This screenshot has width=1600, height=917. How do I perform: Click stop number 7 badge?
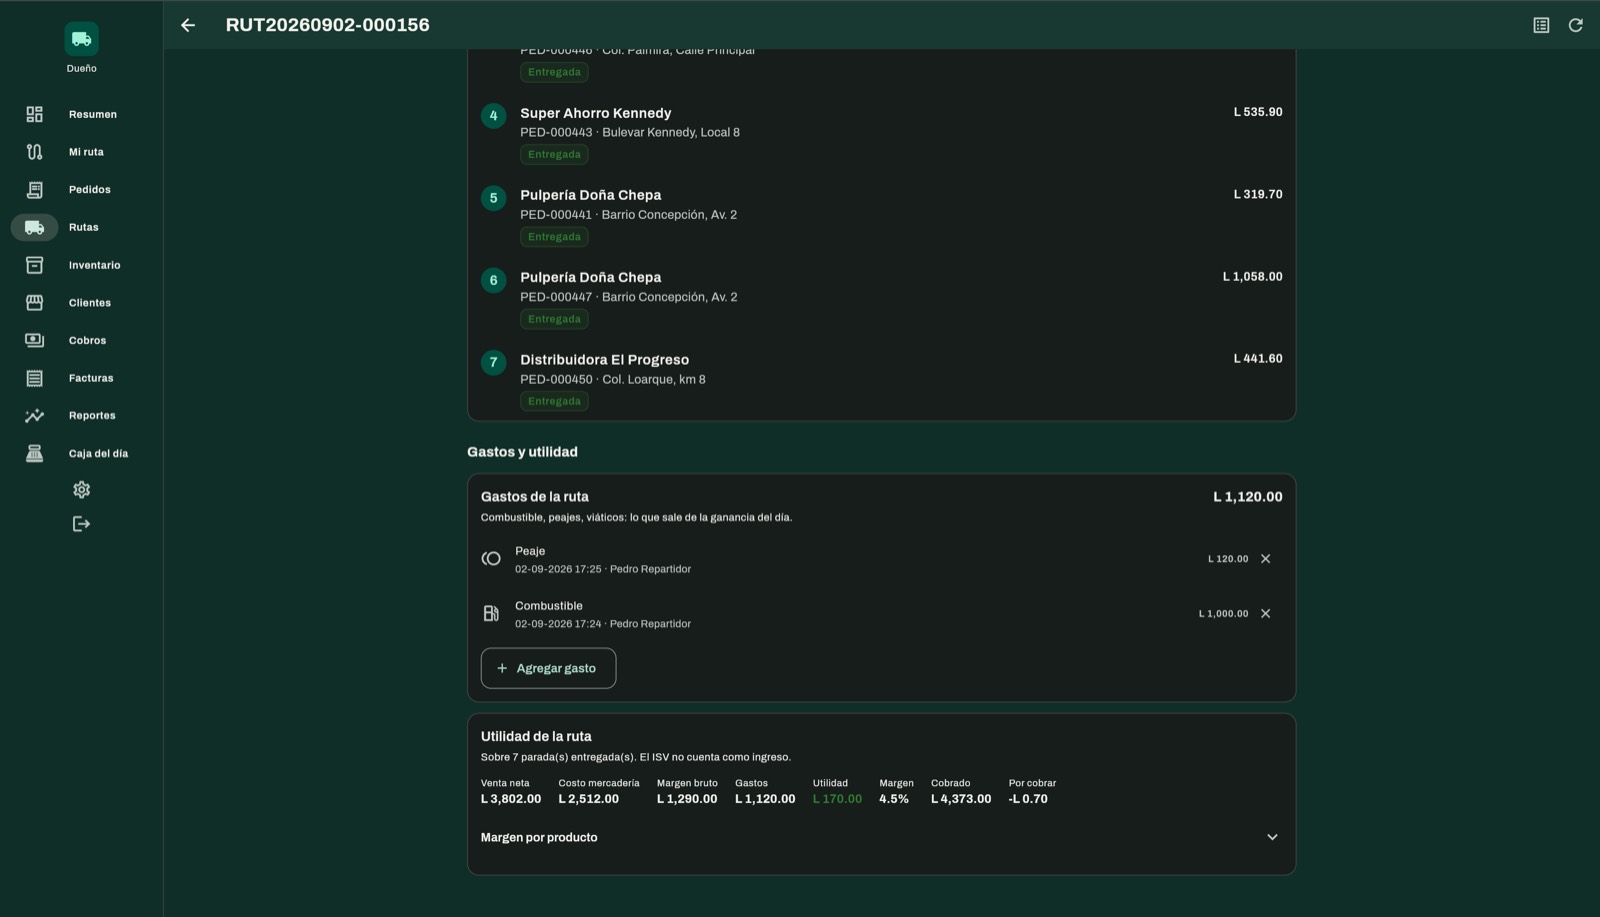[x=493, y=362]
